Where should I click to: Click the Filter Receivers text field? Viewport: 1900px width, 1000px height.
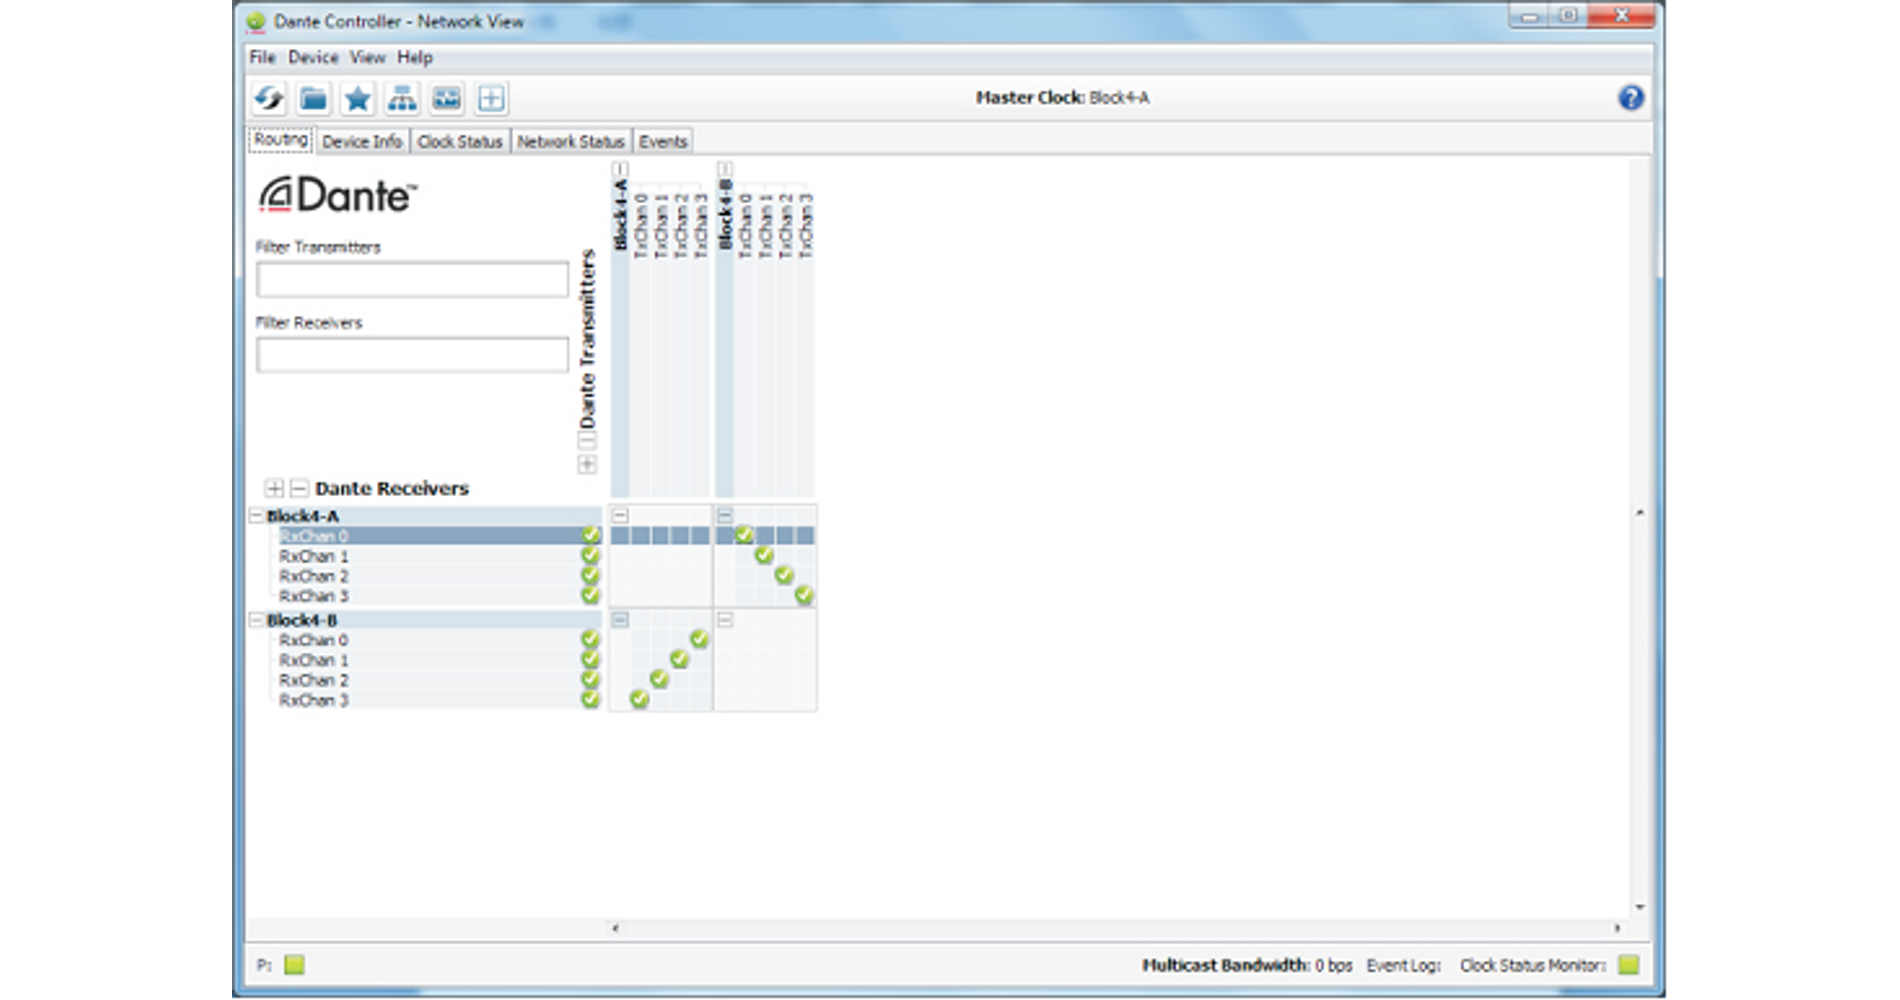412,355
